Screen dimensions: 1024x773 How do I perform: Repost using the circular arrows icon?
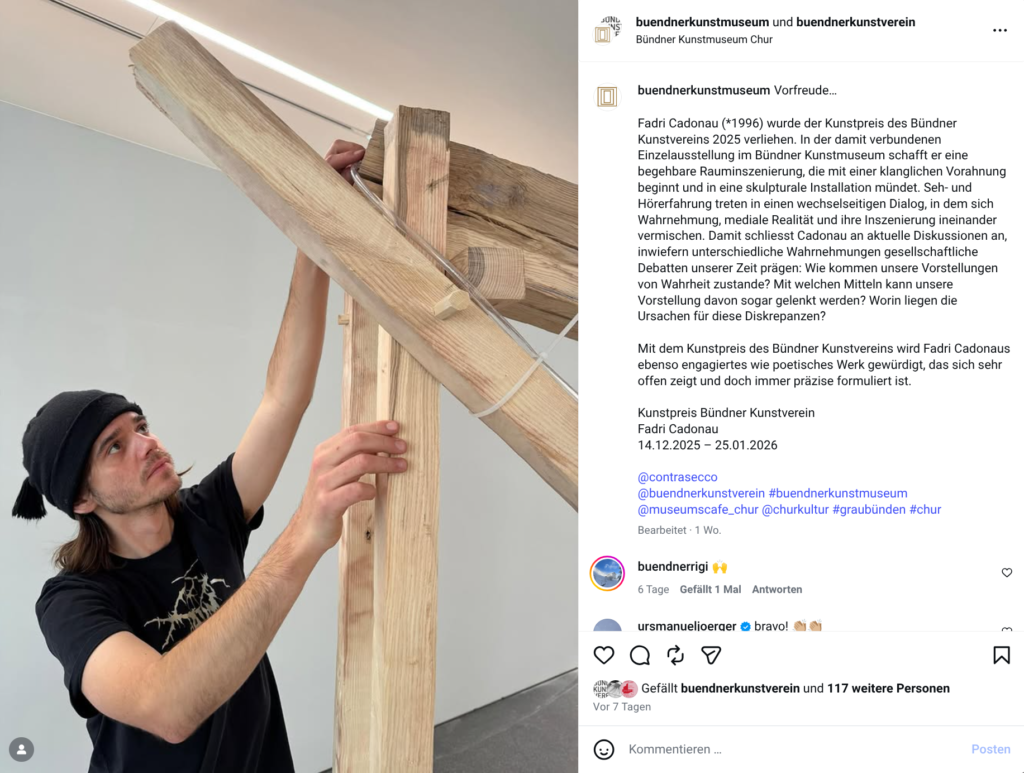click(x=675, y=655)
